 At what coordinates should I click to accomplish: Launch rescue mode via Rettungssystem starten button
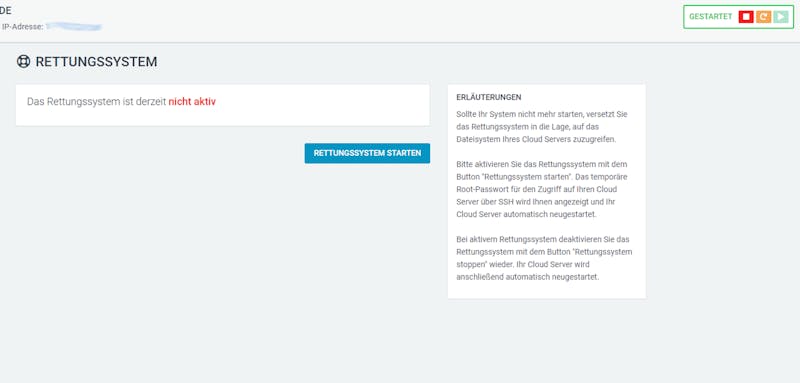367,153
